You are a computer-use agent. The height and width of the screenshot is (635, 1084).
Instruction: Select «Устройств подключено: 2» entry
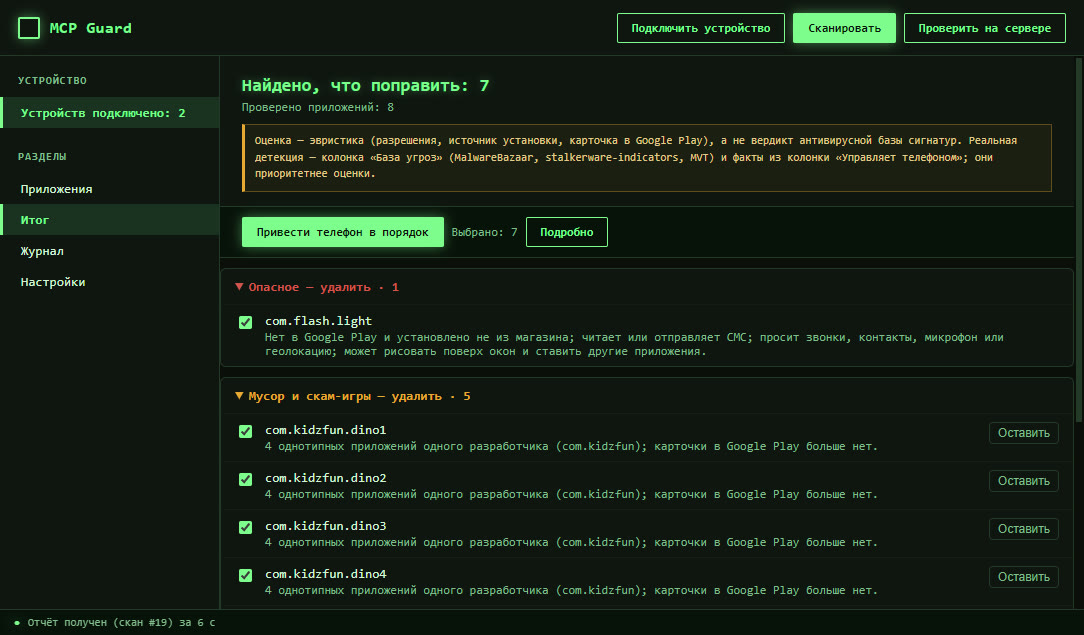[110, 113]
